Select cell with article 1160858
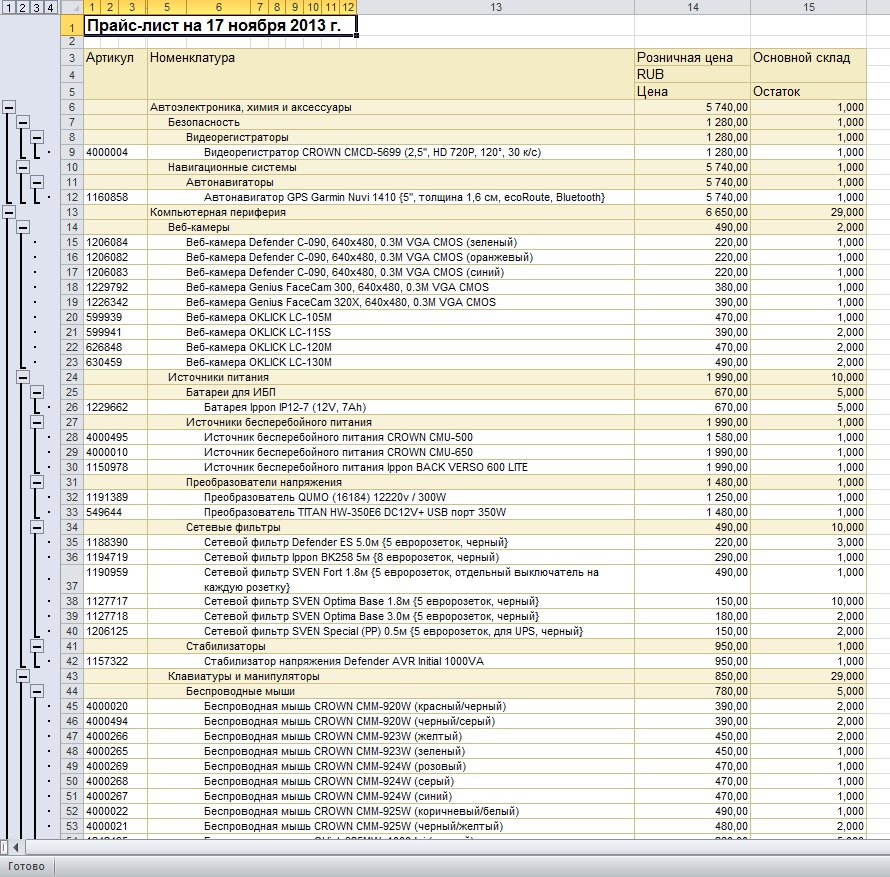 pos(115,197)
